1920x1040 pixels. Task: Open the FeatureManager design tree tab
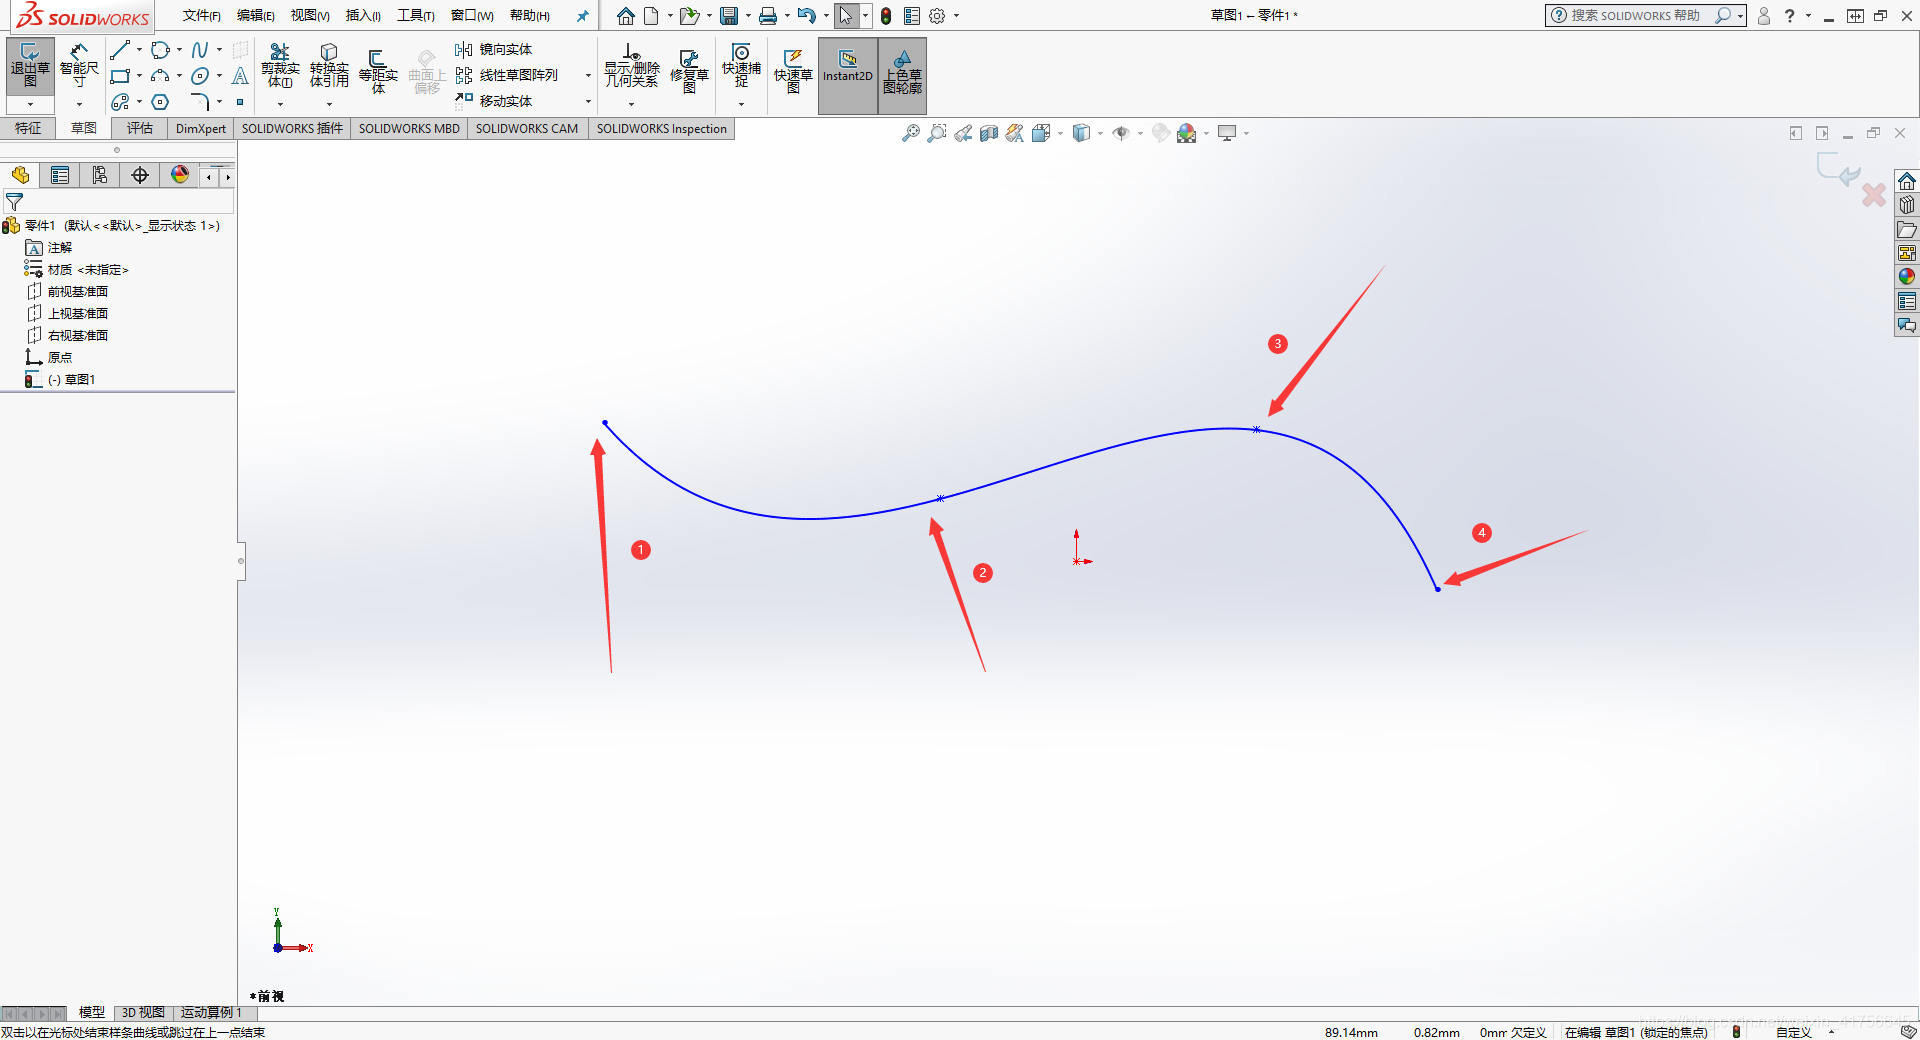click(x=20, y=175)
